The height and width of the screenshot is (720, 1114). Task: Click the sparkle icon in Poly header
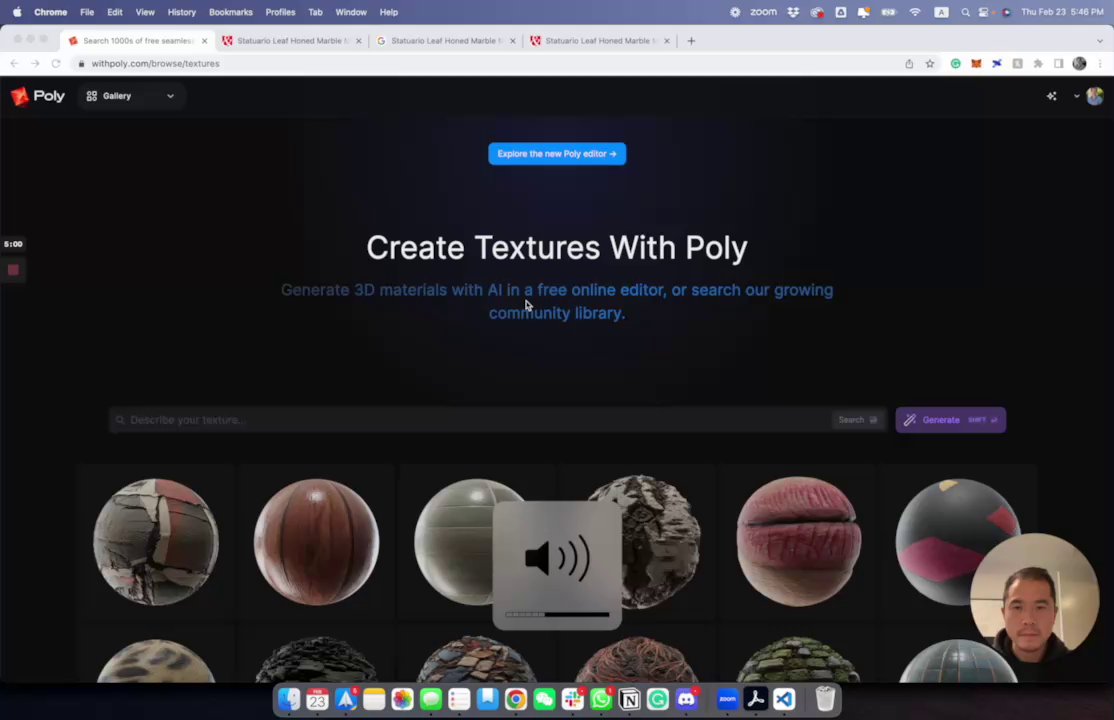click(x=1051, y=96)
